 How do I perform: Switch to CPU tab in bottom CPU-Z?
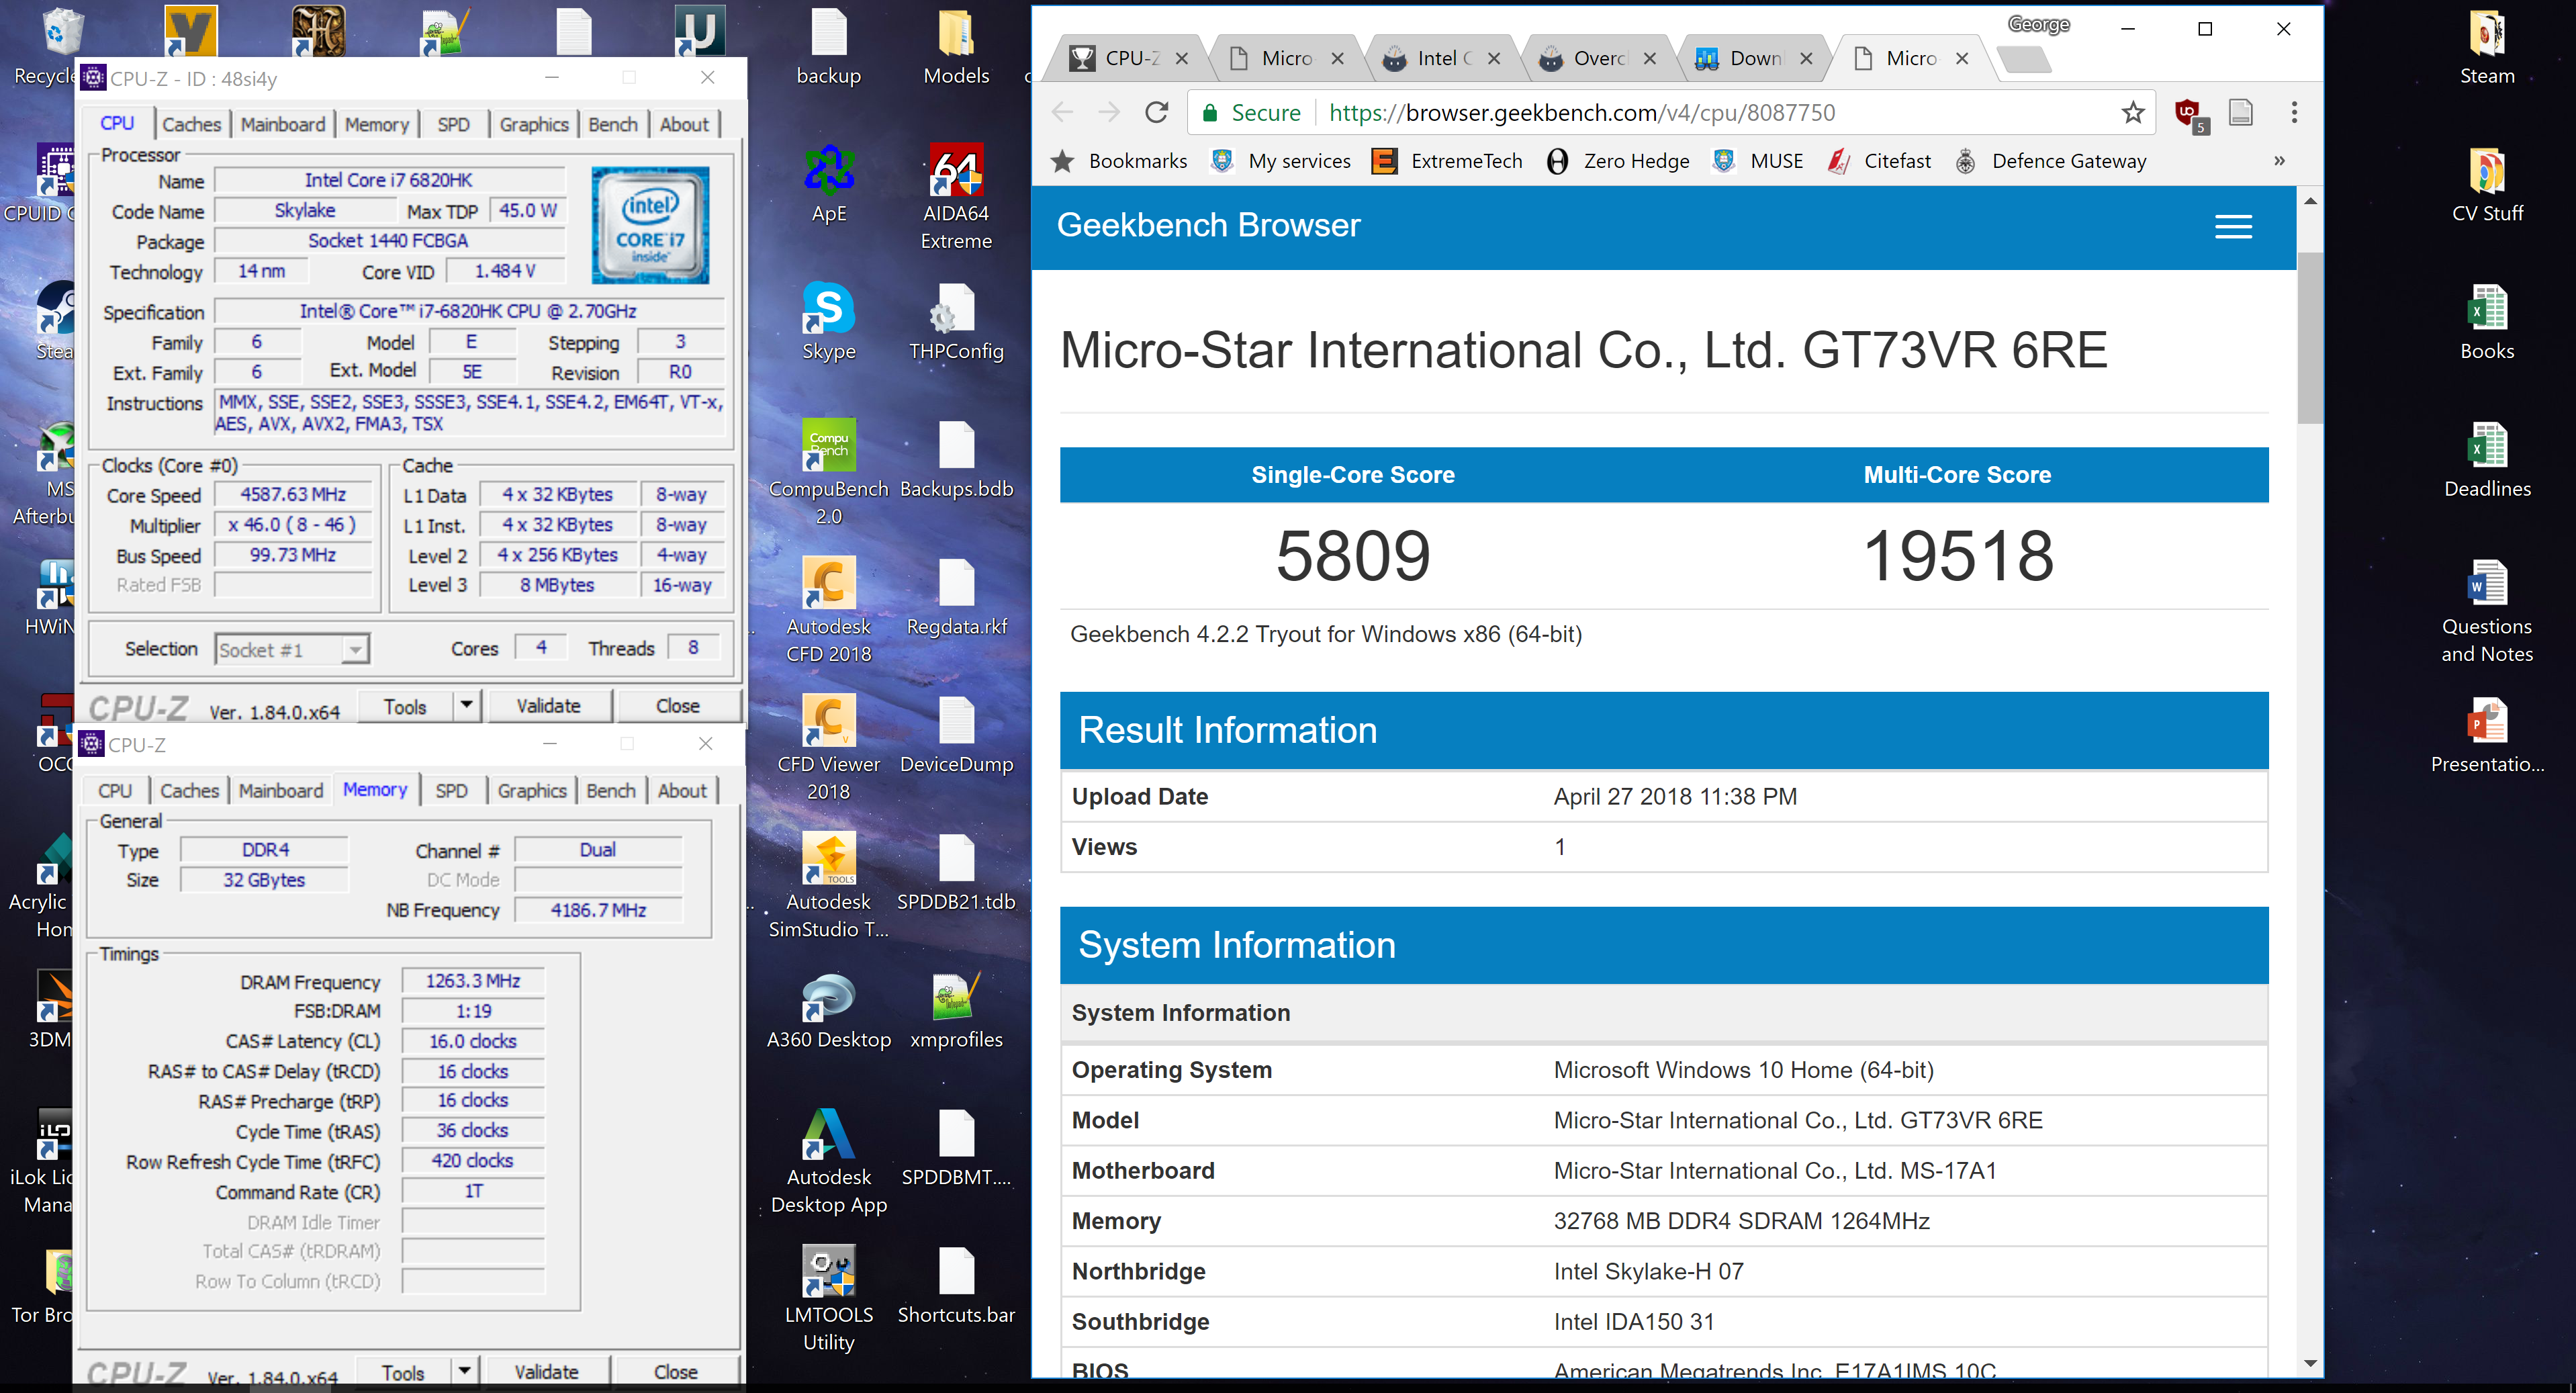(x=115, y=790)
